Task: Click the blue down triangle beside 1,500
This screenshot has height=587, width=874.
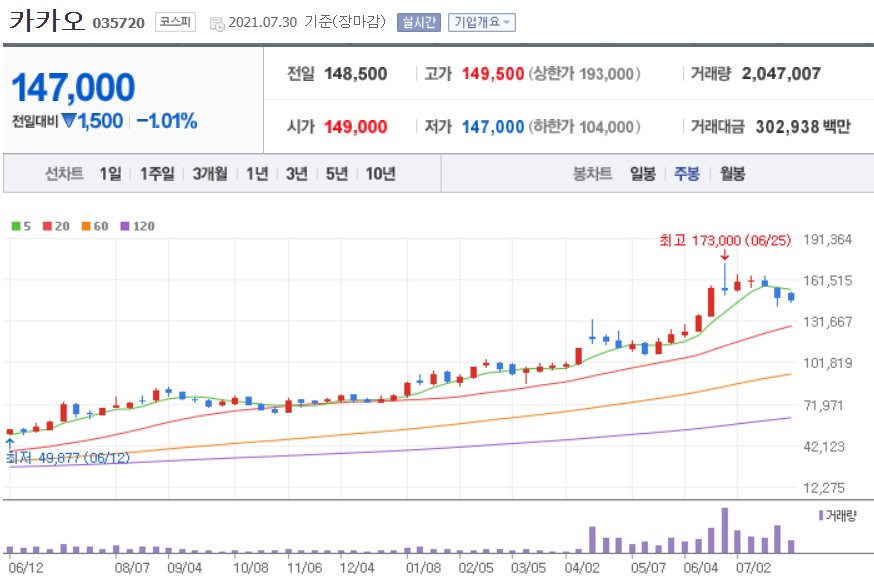Action: click(x=69, y=120)
